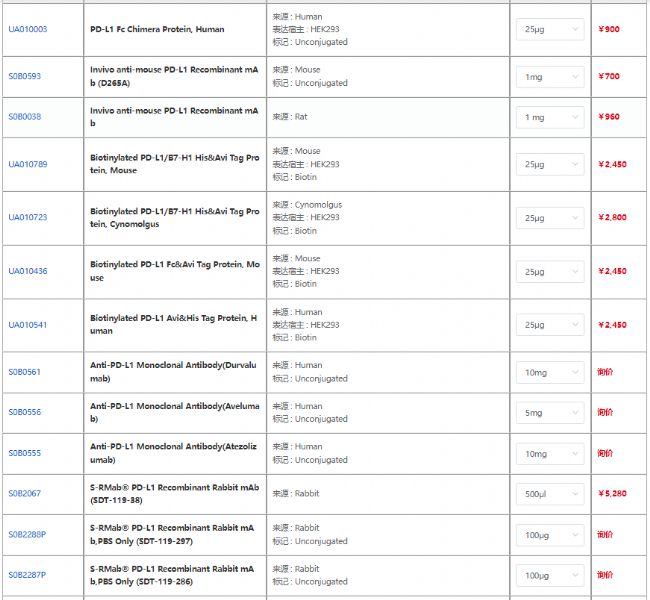
Task: Open the S0B0555 catalog link
Action: [25, 454]
